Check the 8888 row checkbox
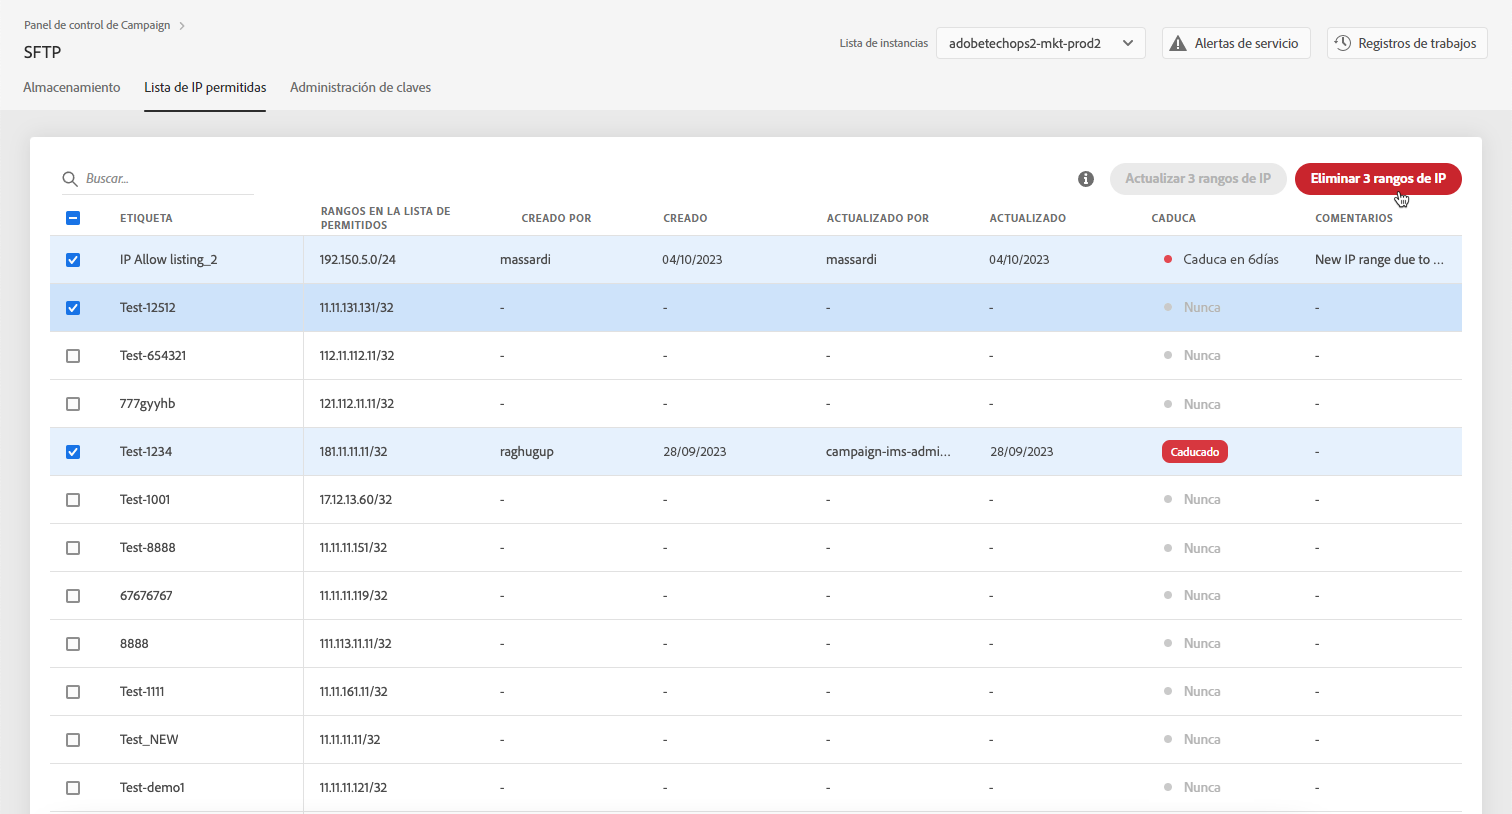This screenshot has height=814, width=1512. tap(73, 644)
